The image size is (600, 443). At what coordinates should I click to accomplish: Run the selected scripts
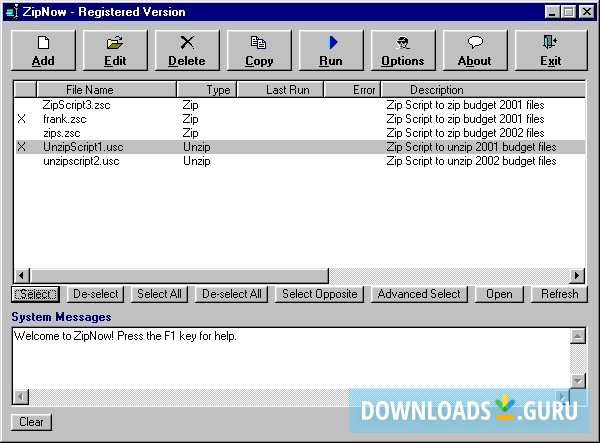(331, 51)
